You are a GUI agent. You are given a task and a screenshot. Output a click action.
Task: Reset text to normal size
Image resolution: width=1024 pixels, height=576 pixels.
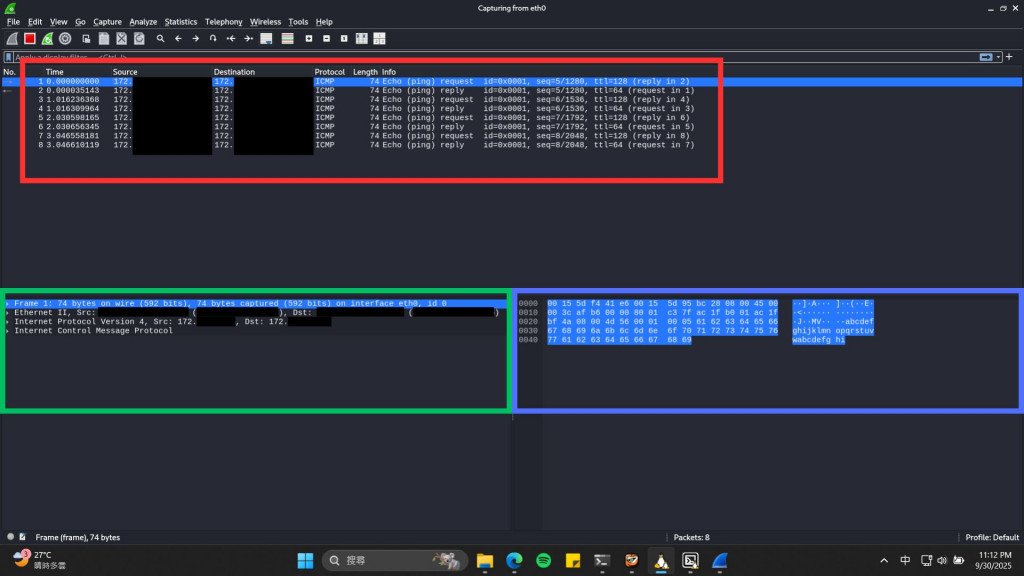pyautogui.click(x=344, y=39)
